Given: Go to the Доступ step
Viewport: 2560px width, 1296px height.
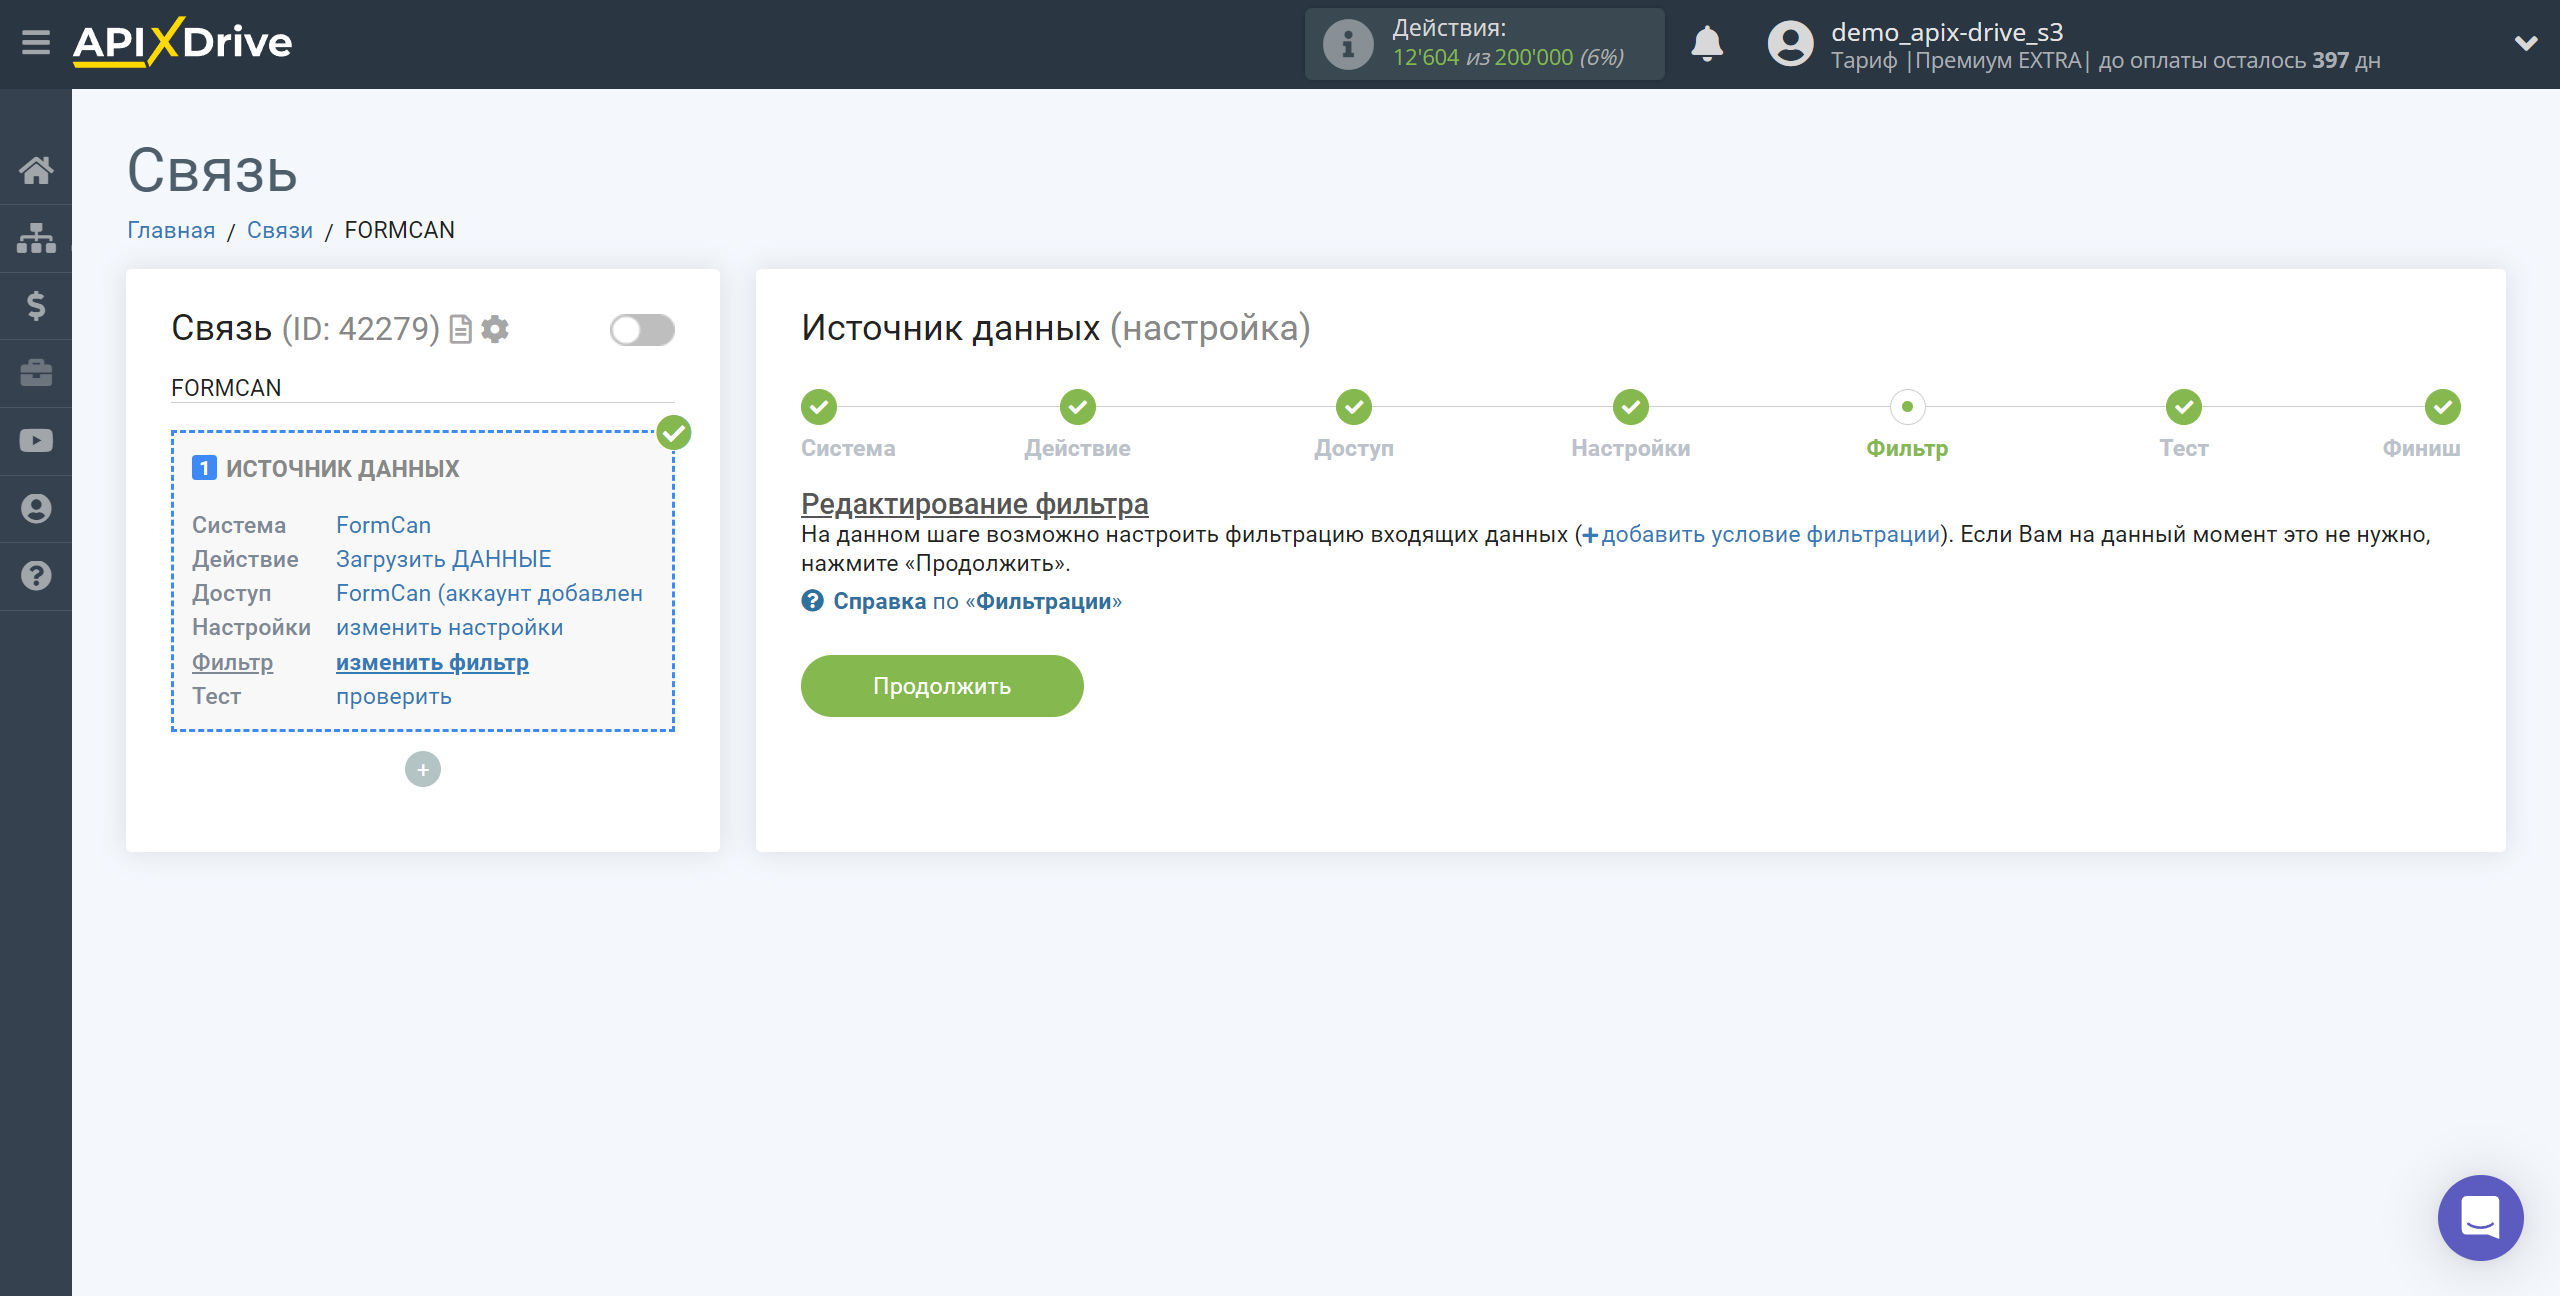Looking at the screenshot, I should pyautogui.click(x=1353, y=425).
